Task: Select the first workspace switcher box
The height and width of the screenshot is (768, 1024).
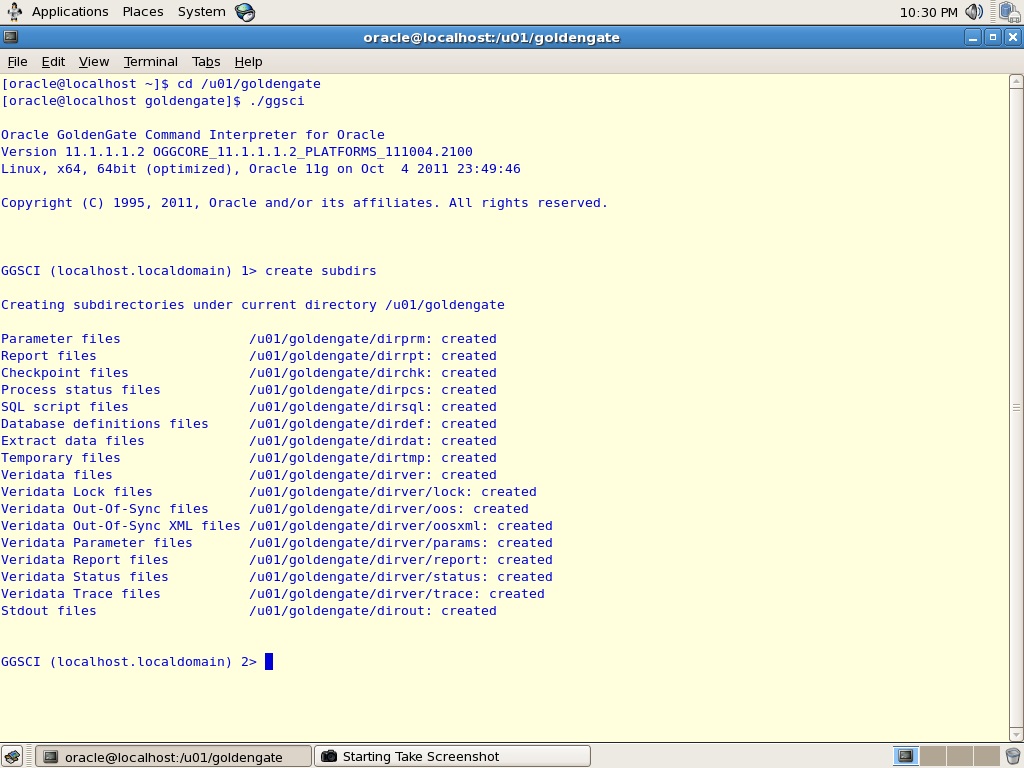Action: [906, 756]
